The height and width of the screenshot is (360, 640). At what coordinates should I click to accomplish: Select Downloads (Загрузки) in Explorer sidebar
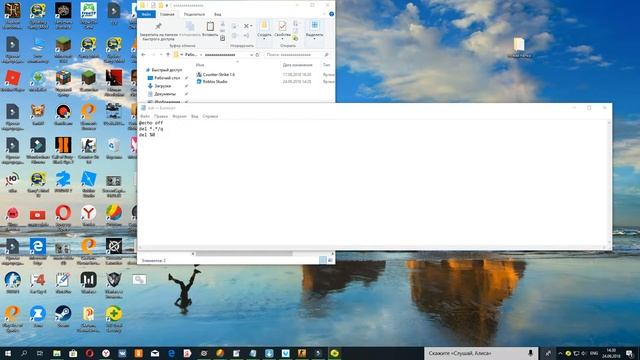click(162, 86)
